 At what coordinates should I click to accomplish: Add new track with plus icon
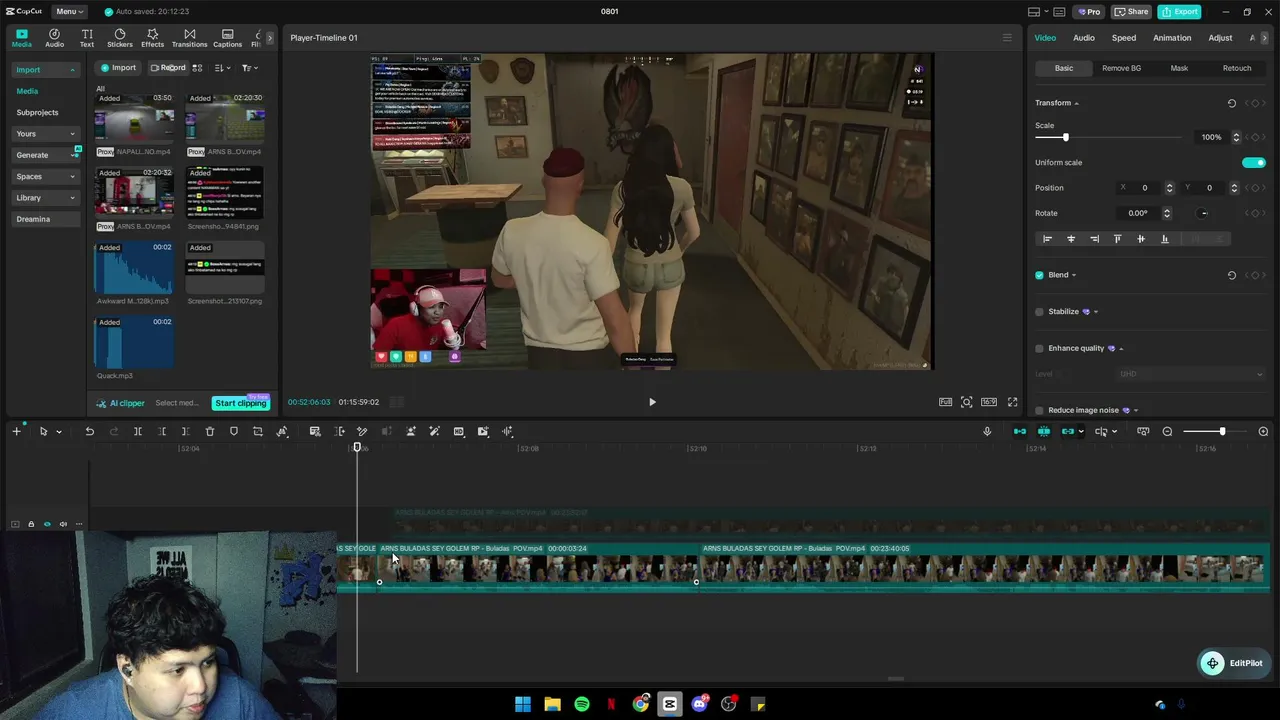(x=16, y=431)
